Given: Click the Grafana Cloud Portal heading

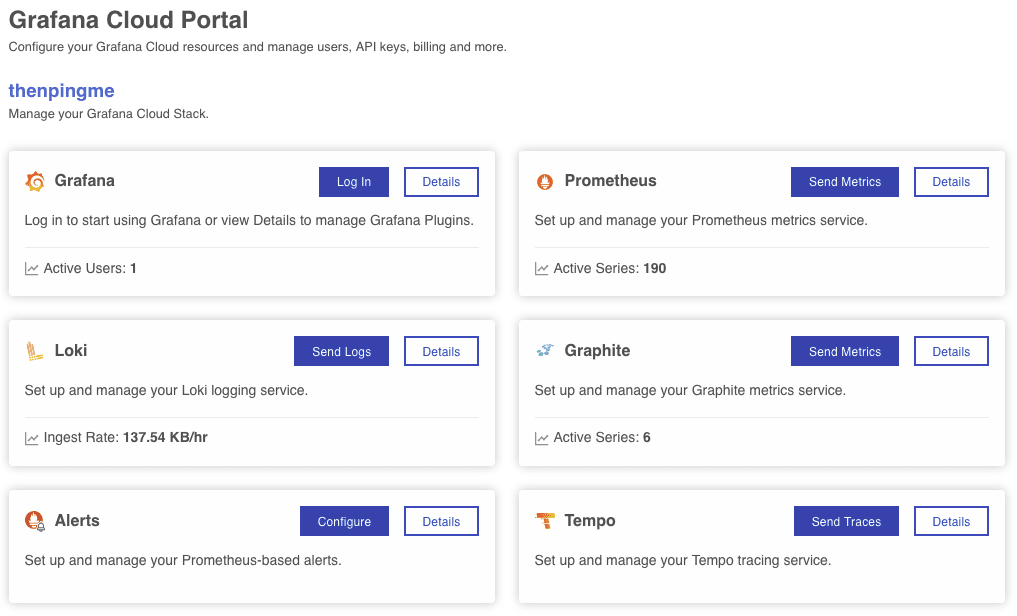Looking at the screenshot, I should point(128,20).
